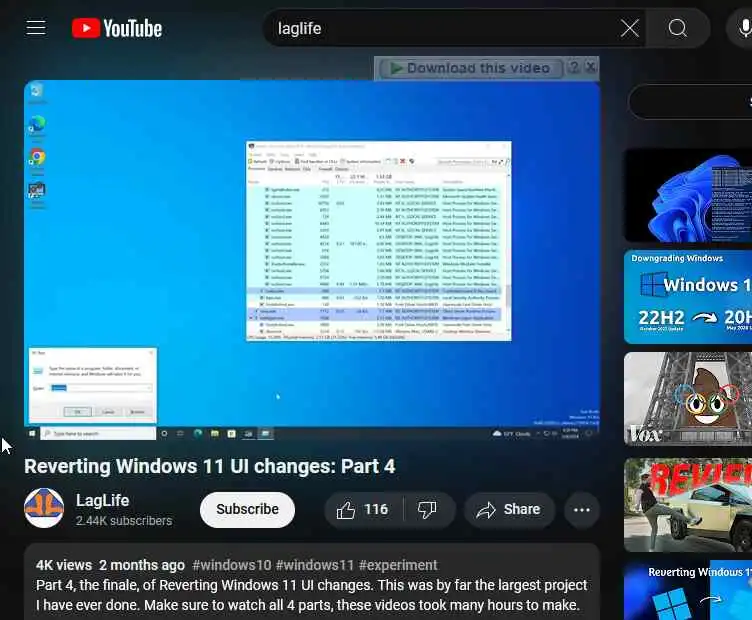This screenshot has width=752, height=620.
Task: Open the Cybertruck review video thumbnail
Action: pos(688,505)
